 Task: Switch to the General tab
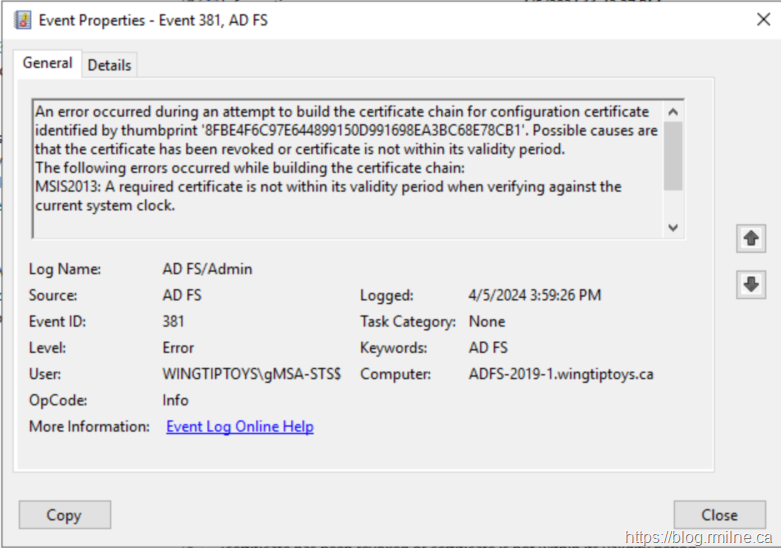[x=48, y=63]
